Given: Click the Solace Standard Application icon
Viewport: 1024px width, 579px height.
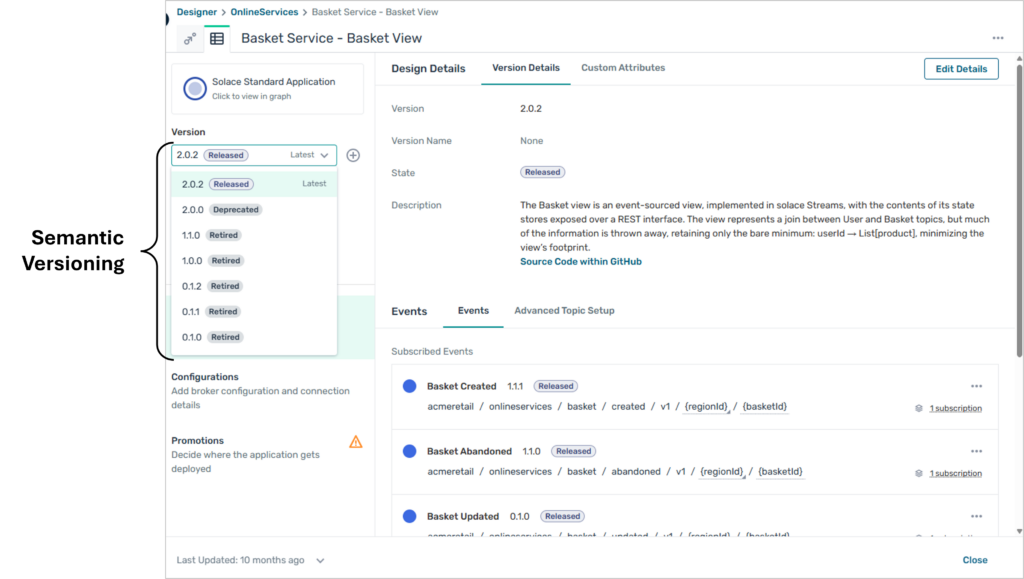Looking at the screenshot, I should (x=194, y=89).
